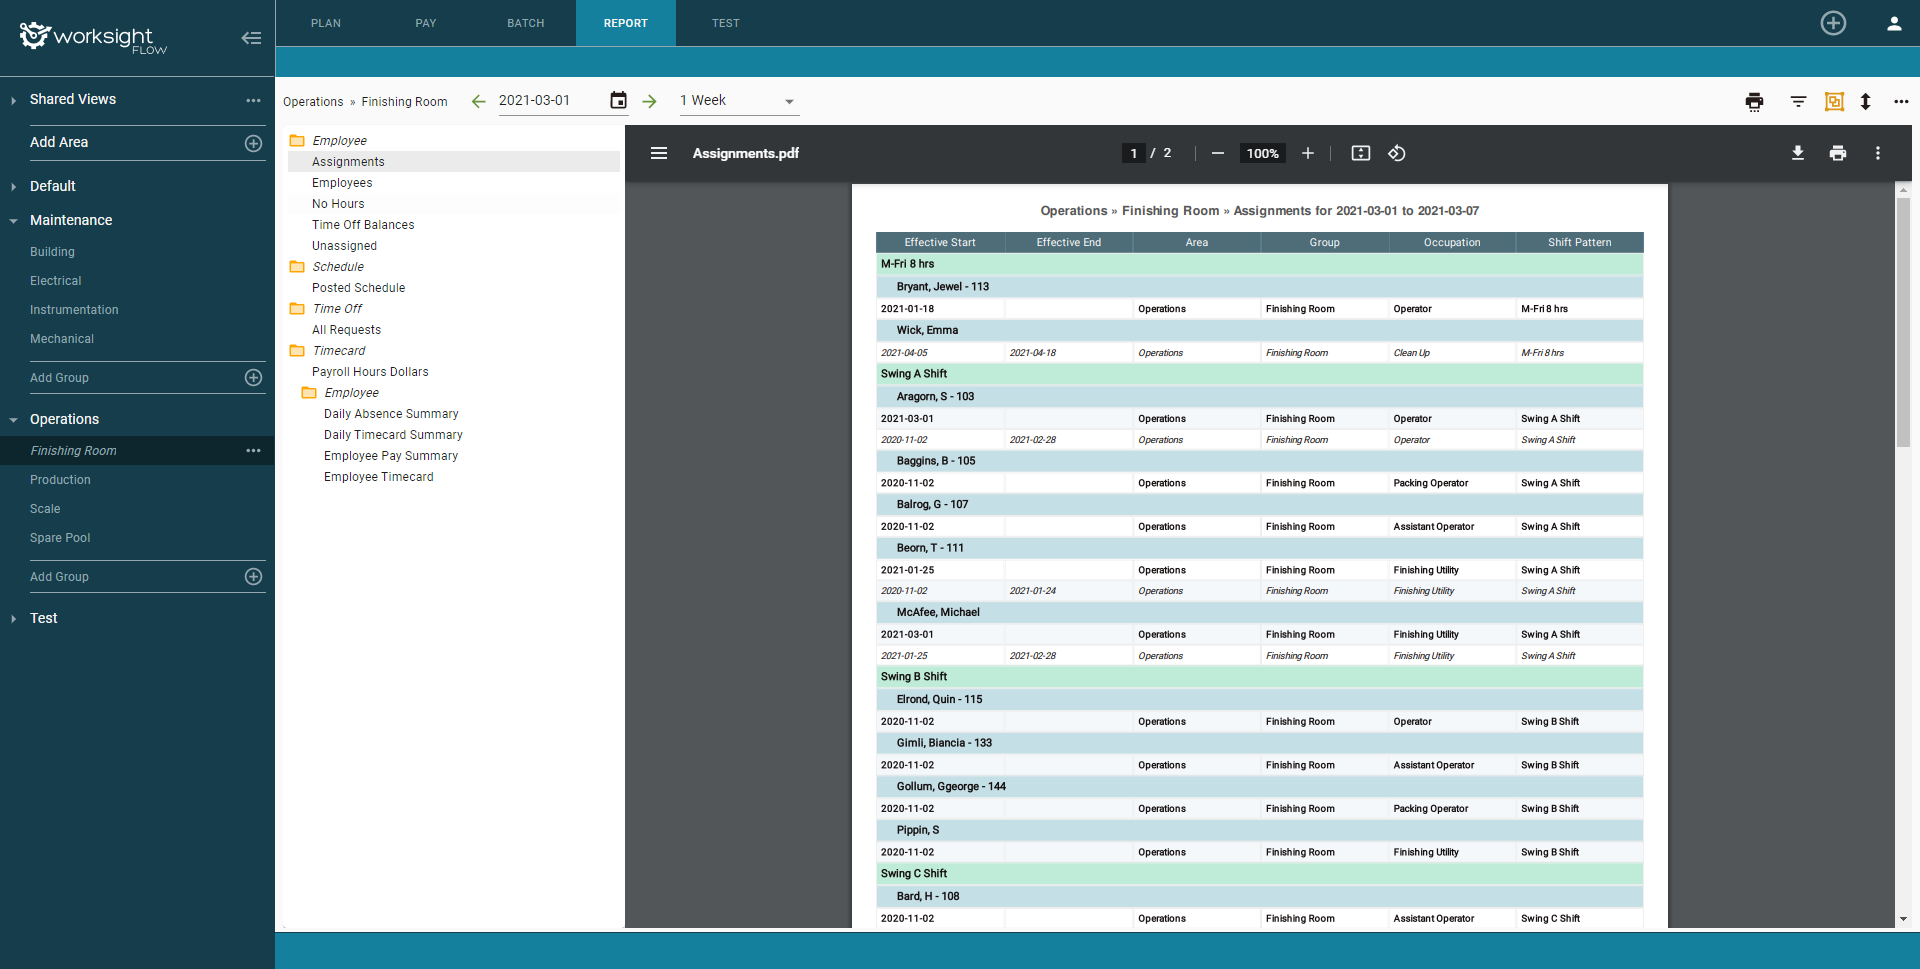Collapse the left sidebar navigation
Viewport: 1920px width, 969px height.
(x=251, y=38)
